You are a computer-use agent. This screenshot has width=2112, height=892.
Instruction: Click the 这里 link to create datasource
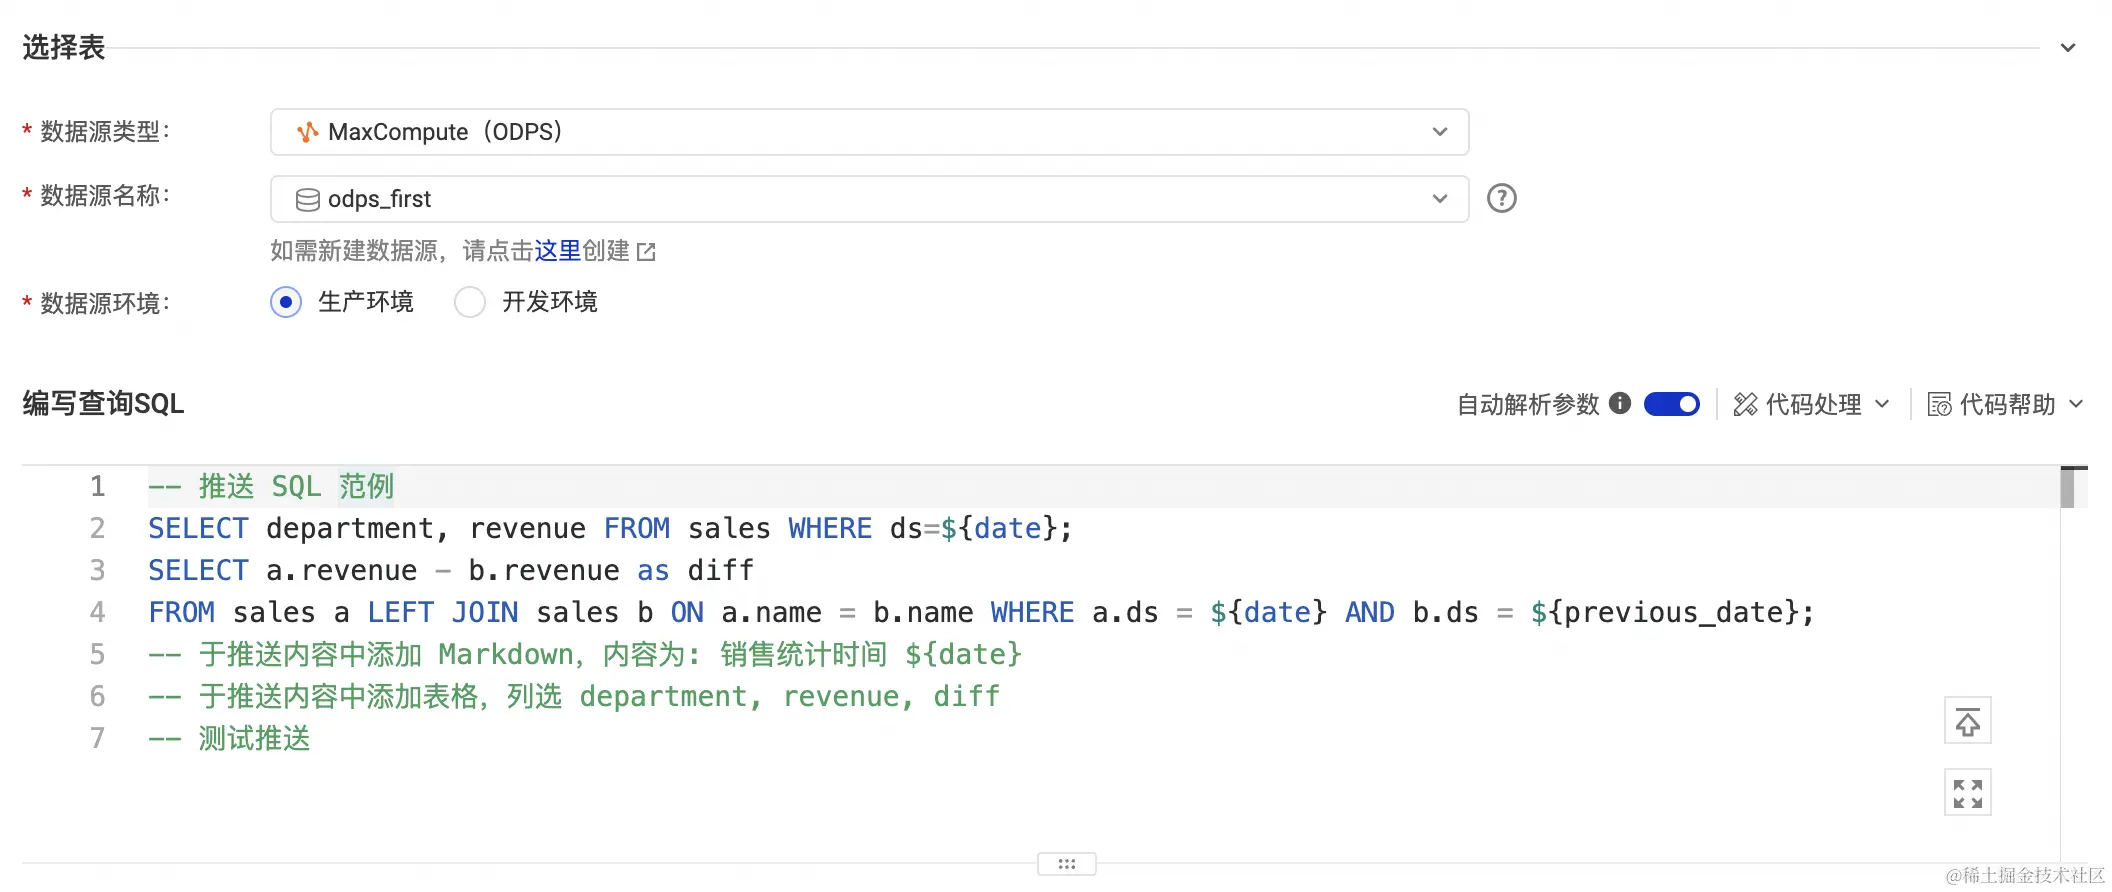pos(557,250)
